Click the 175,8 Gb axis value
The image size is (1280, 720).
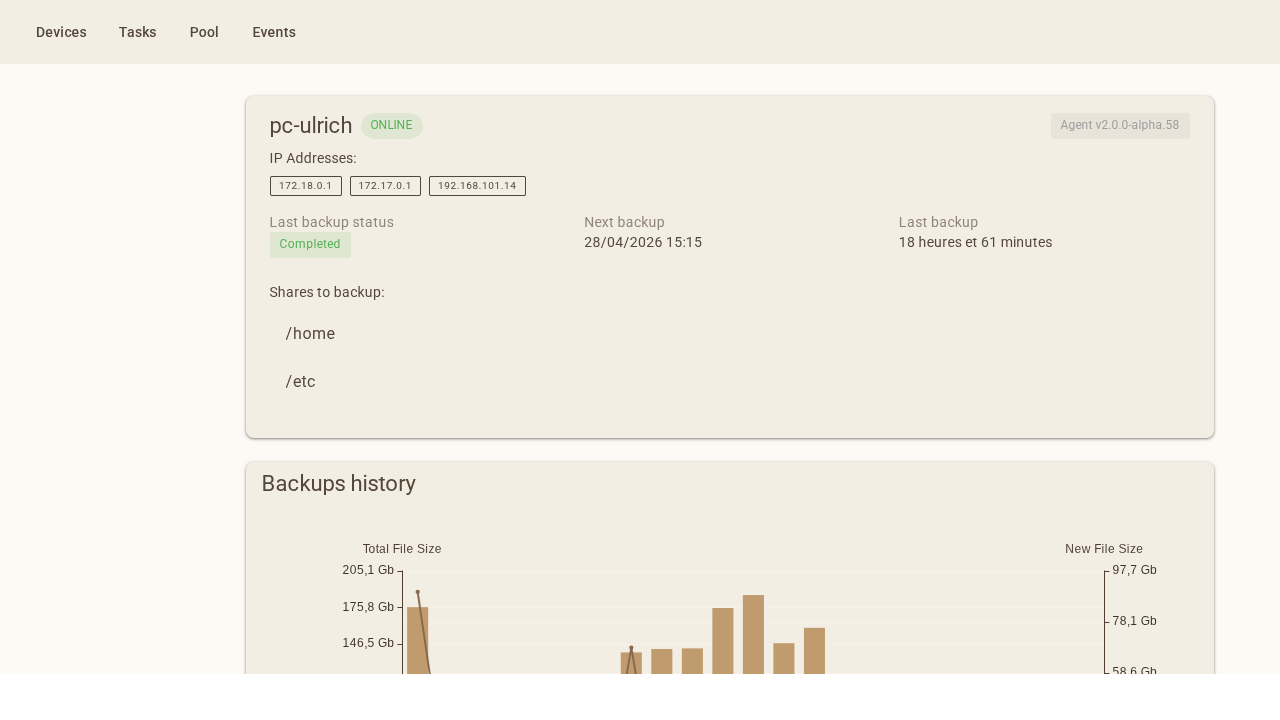click(x=368, y=607)
